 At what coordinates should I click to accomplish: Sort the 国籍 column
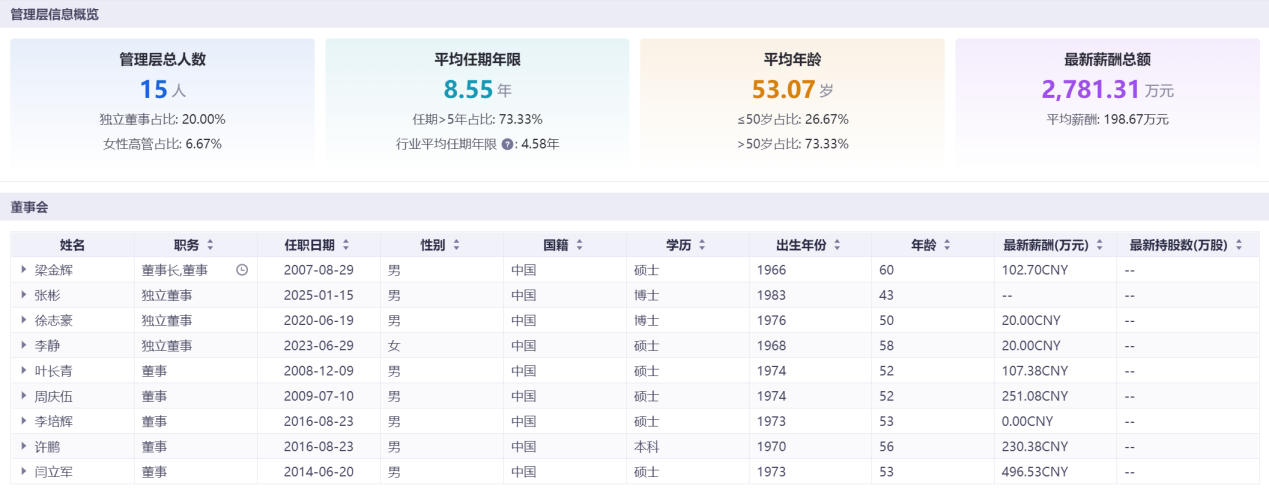click(x=579, y=245)
